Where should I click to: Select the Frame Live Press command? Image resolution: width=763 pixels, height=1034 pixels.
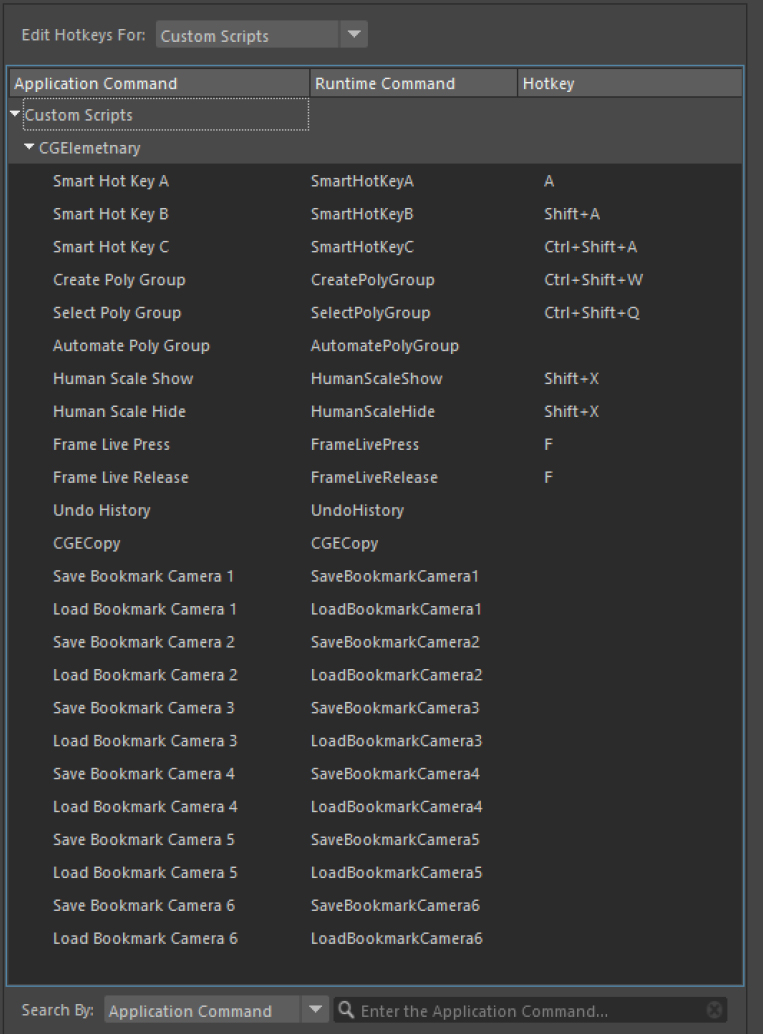[111, 444]
